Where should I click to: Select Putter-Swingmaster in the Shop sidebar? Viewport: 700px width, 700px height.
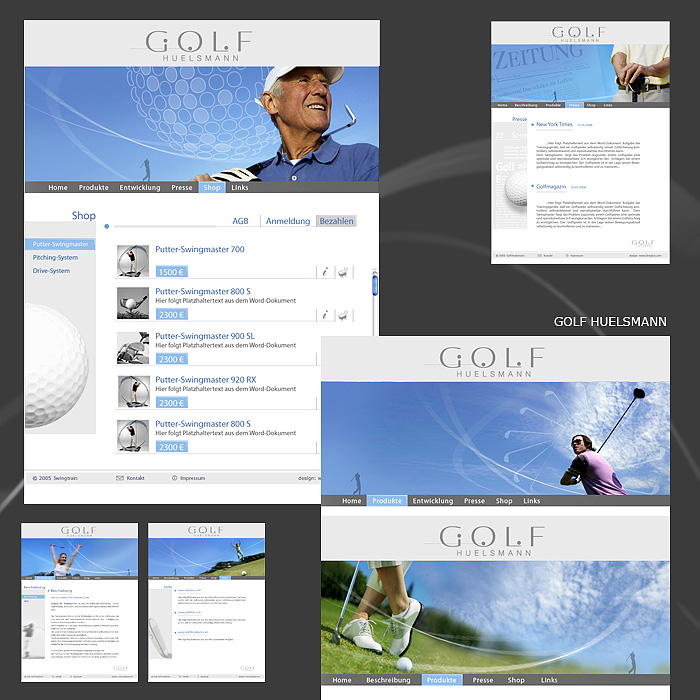(x=60, y=244)
